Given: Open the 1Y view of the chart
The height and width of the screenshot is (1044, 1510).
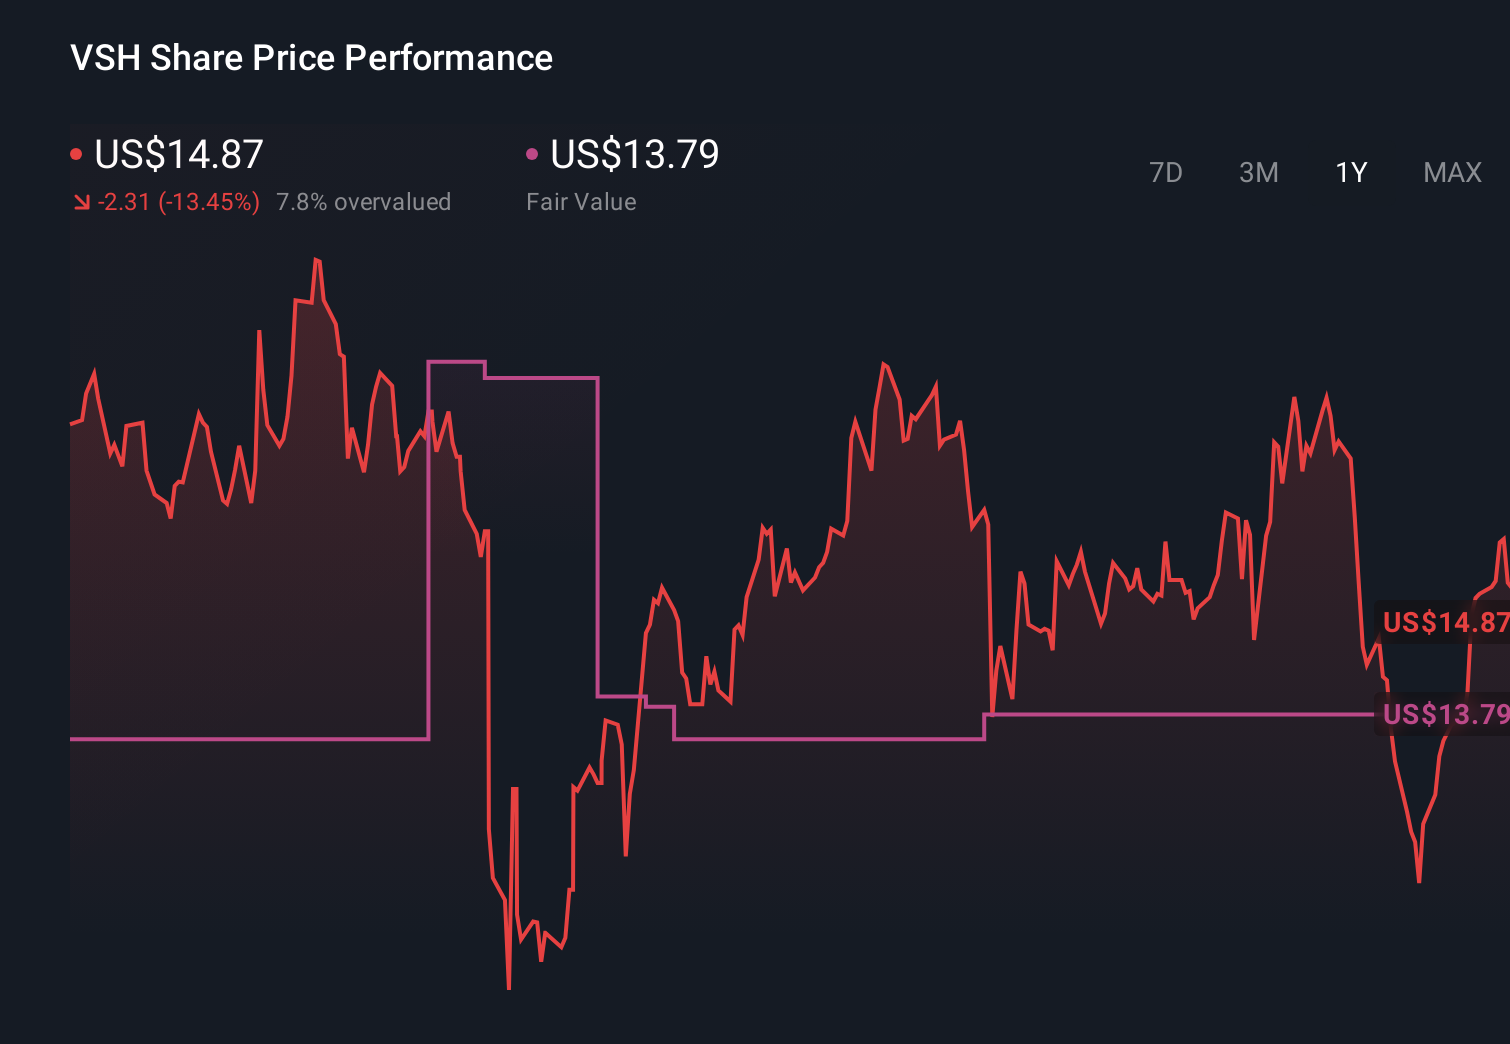Looking at the screenshot, I should [x=1350, y=173].
